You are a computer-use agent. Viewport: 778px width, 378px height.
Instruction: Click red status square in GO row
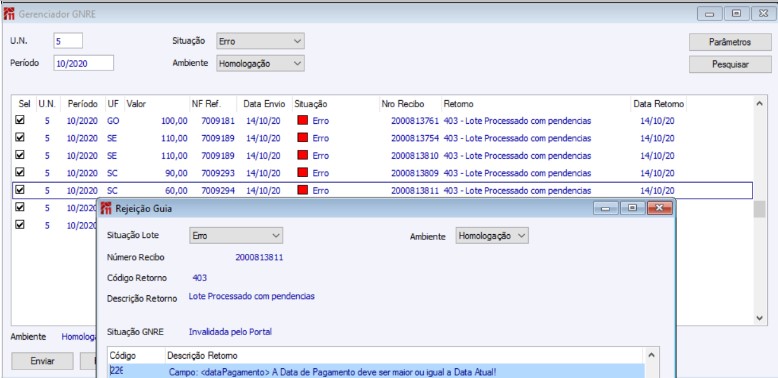click(x=302, y=120)
